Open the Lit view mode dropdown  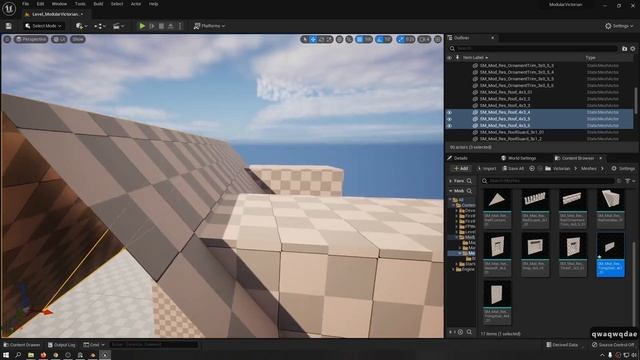click(60, 39)
